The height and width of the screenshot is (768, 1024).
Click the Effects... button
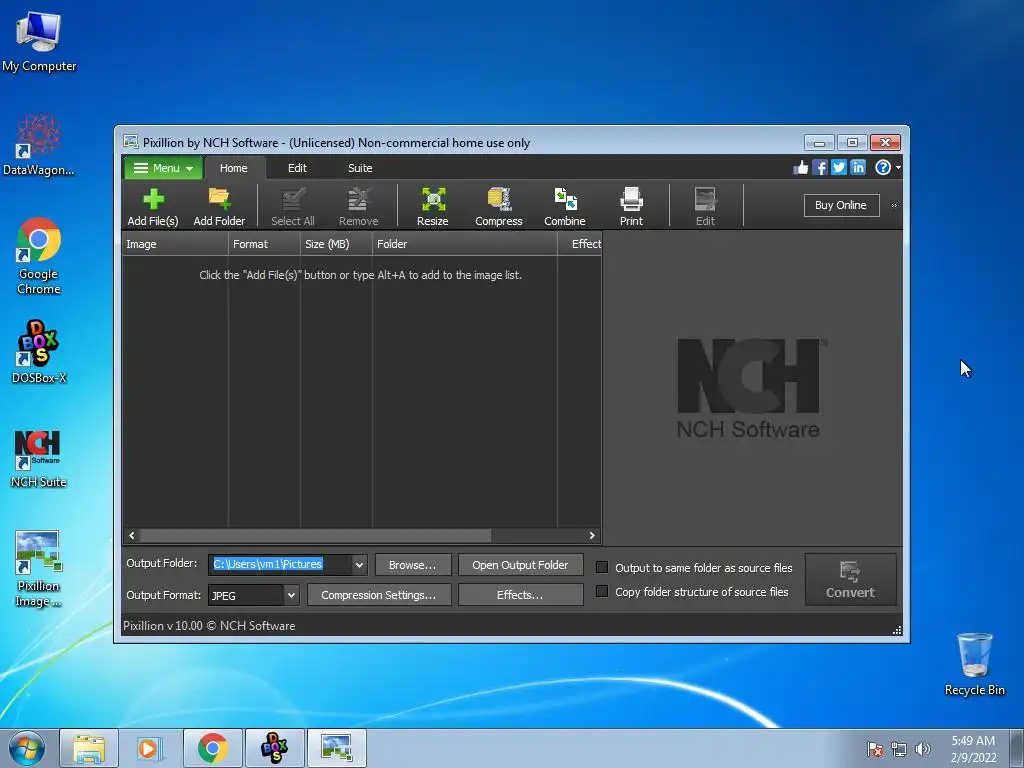(520, 595)
